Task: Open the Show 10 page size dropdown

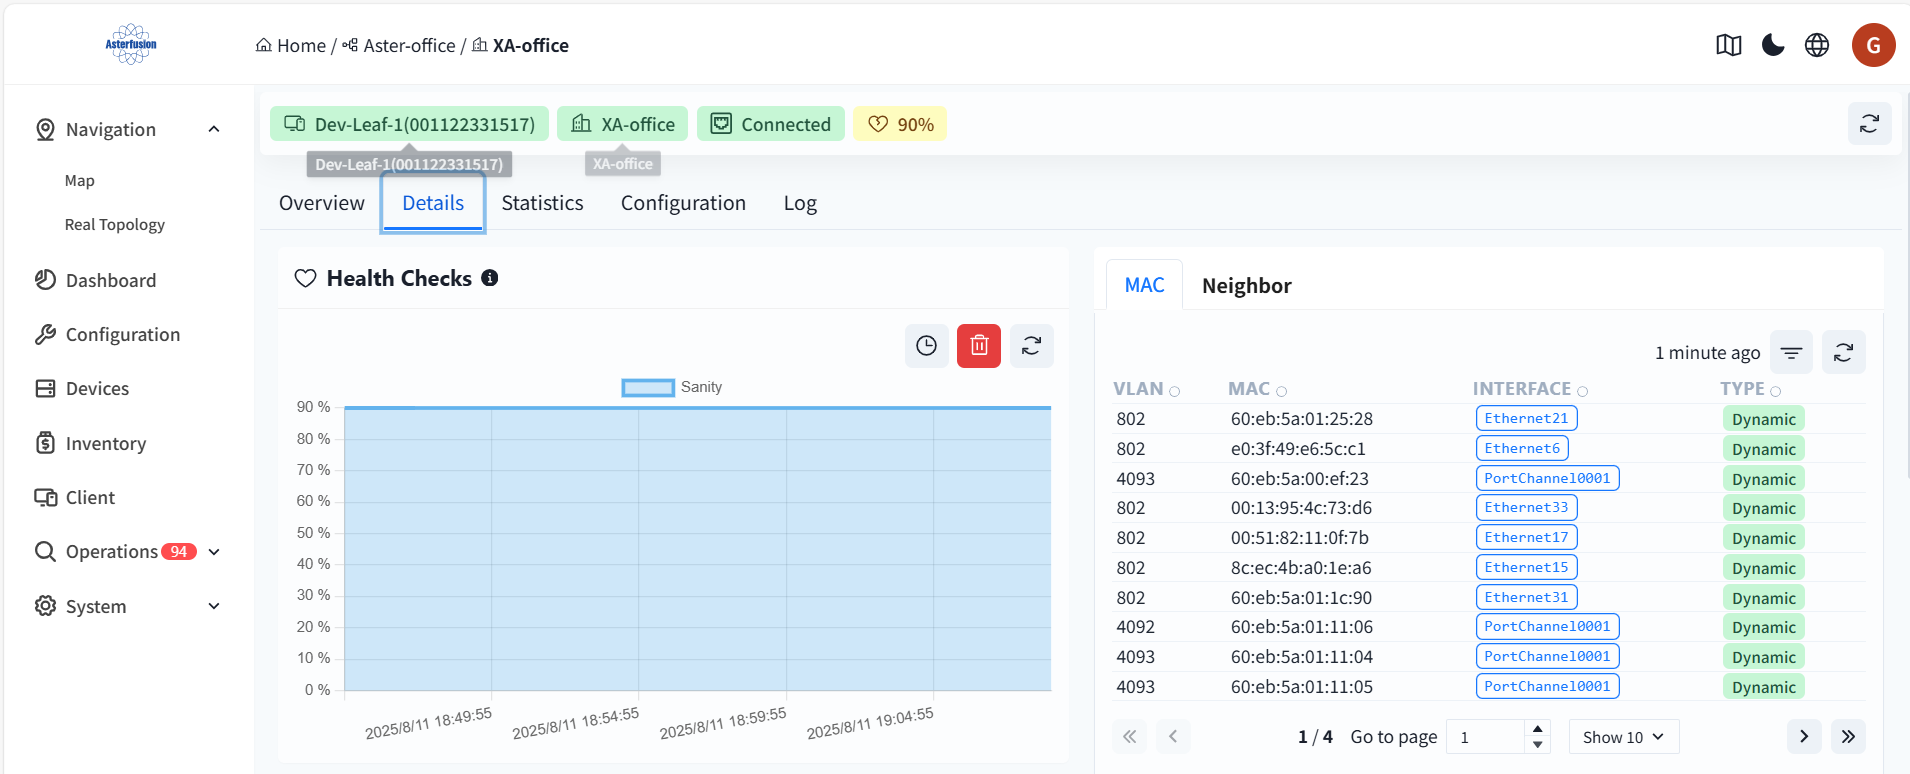Action: [1624, 737]
